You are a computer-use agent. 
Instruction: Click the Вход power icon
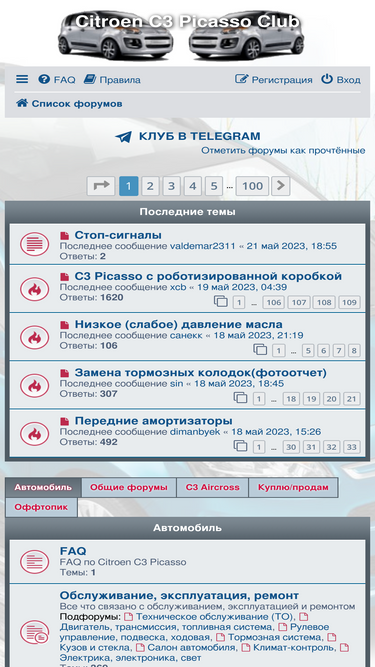coord(327,79)
